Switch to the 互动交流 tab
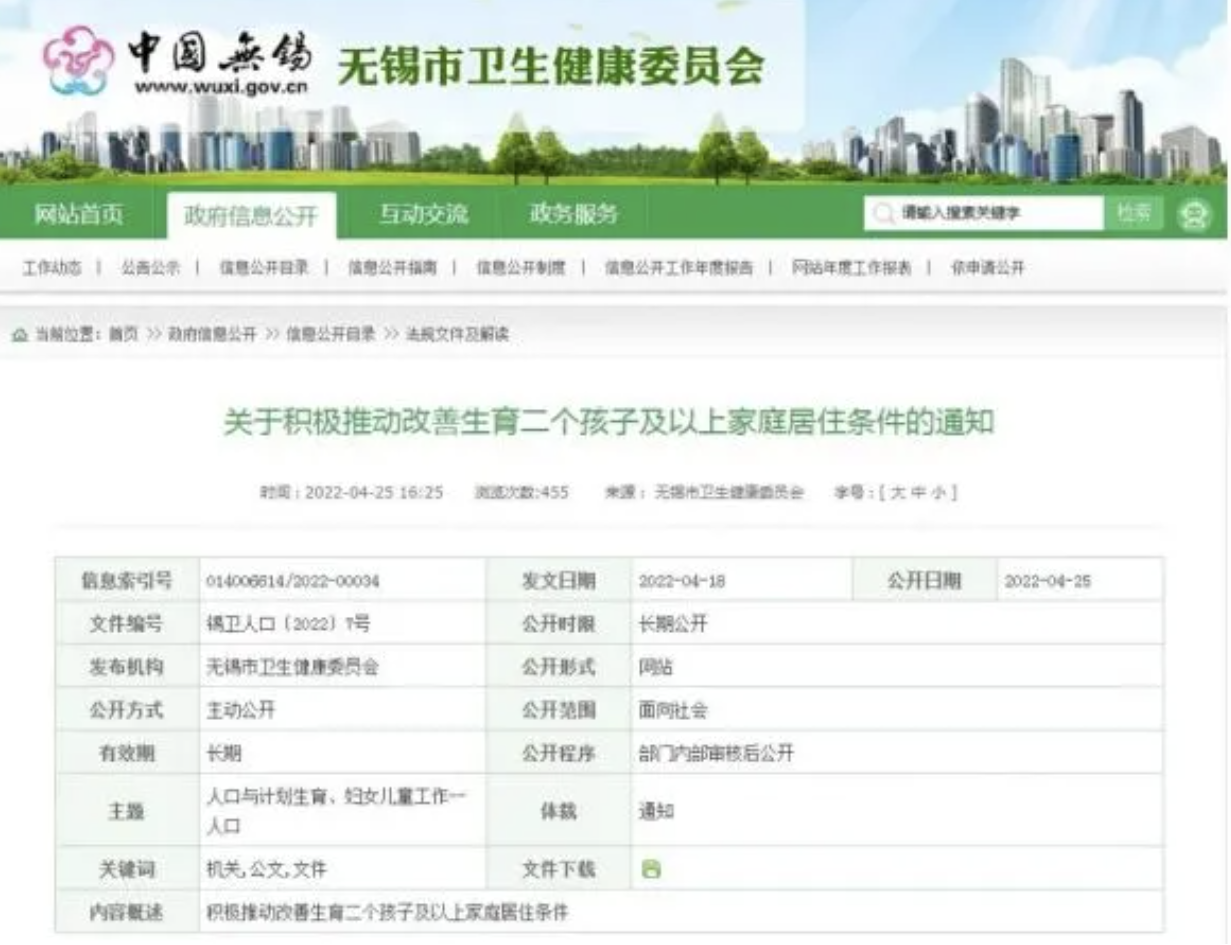Image resolution: width=1231 pixels, height=945 pixels. point(423,214)
